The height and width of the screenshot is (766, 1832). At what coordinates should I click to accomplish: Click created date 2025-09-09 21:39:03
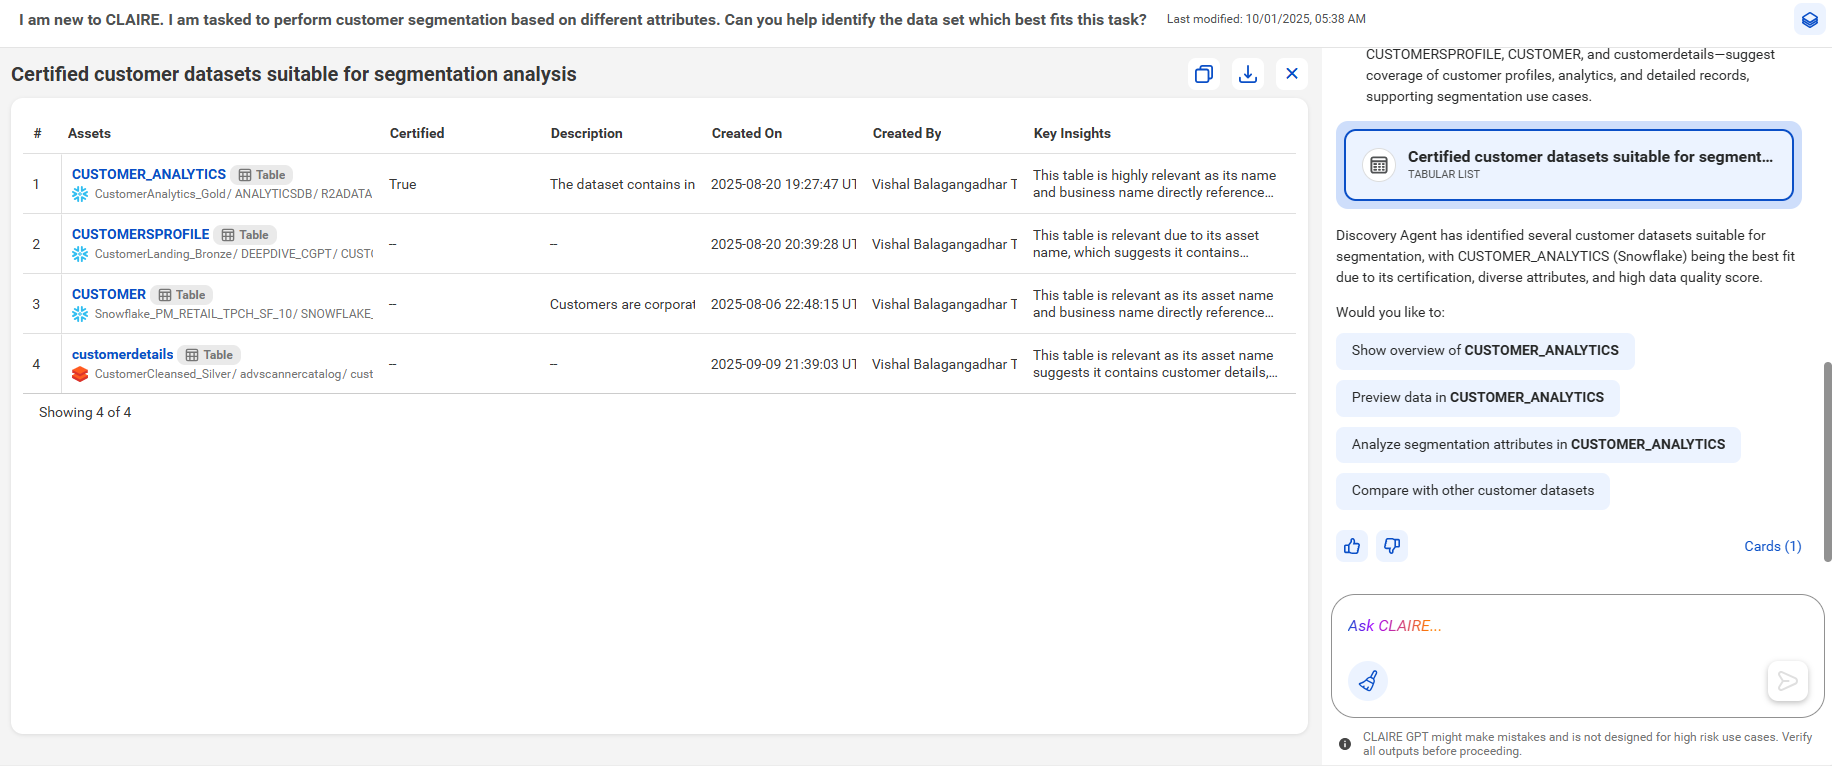tap(784, 364)
